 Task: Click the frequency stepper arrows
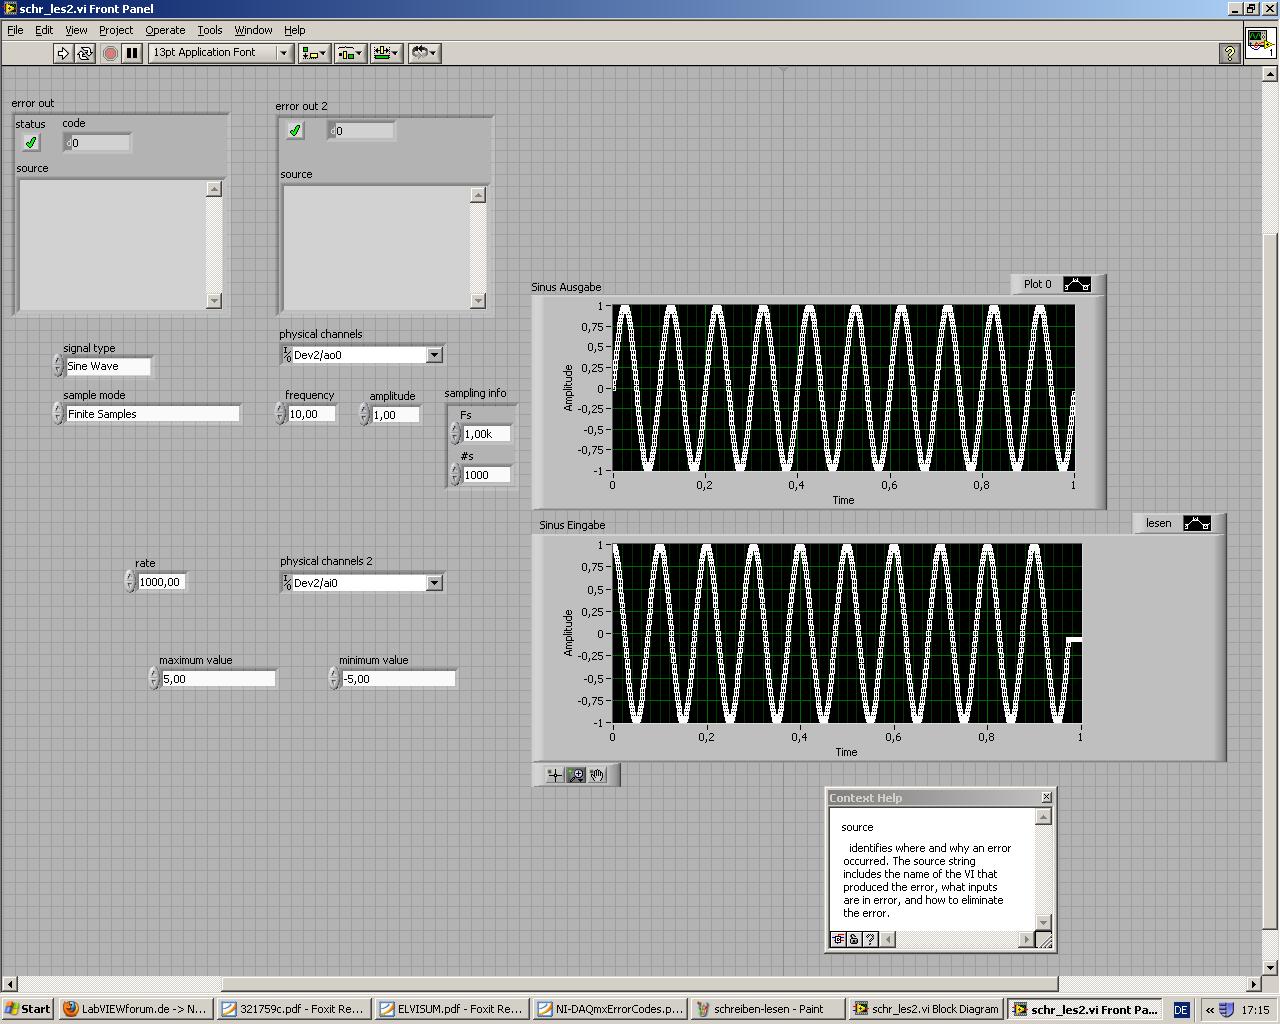pyautogui.click(x=281, y=414)
